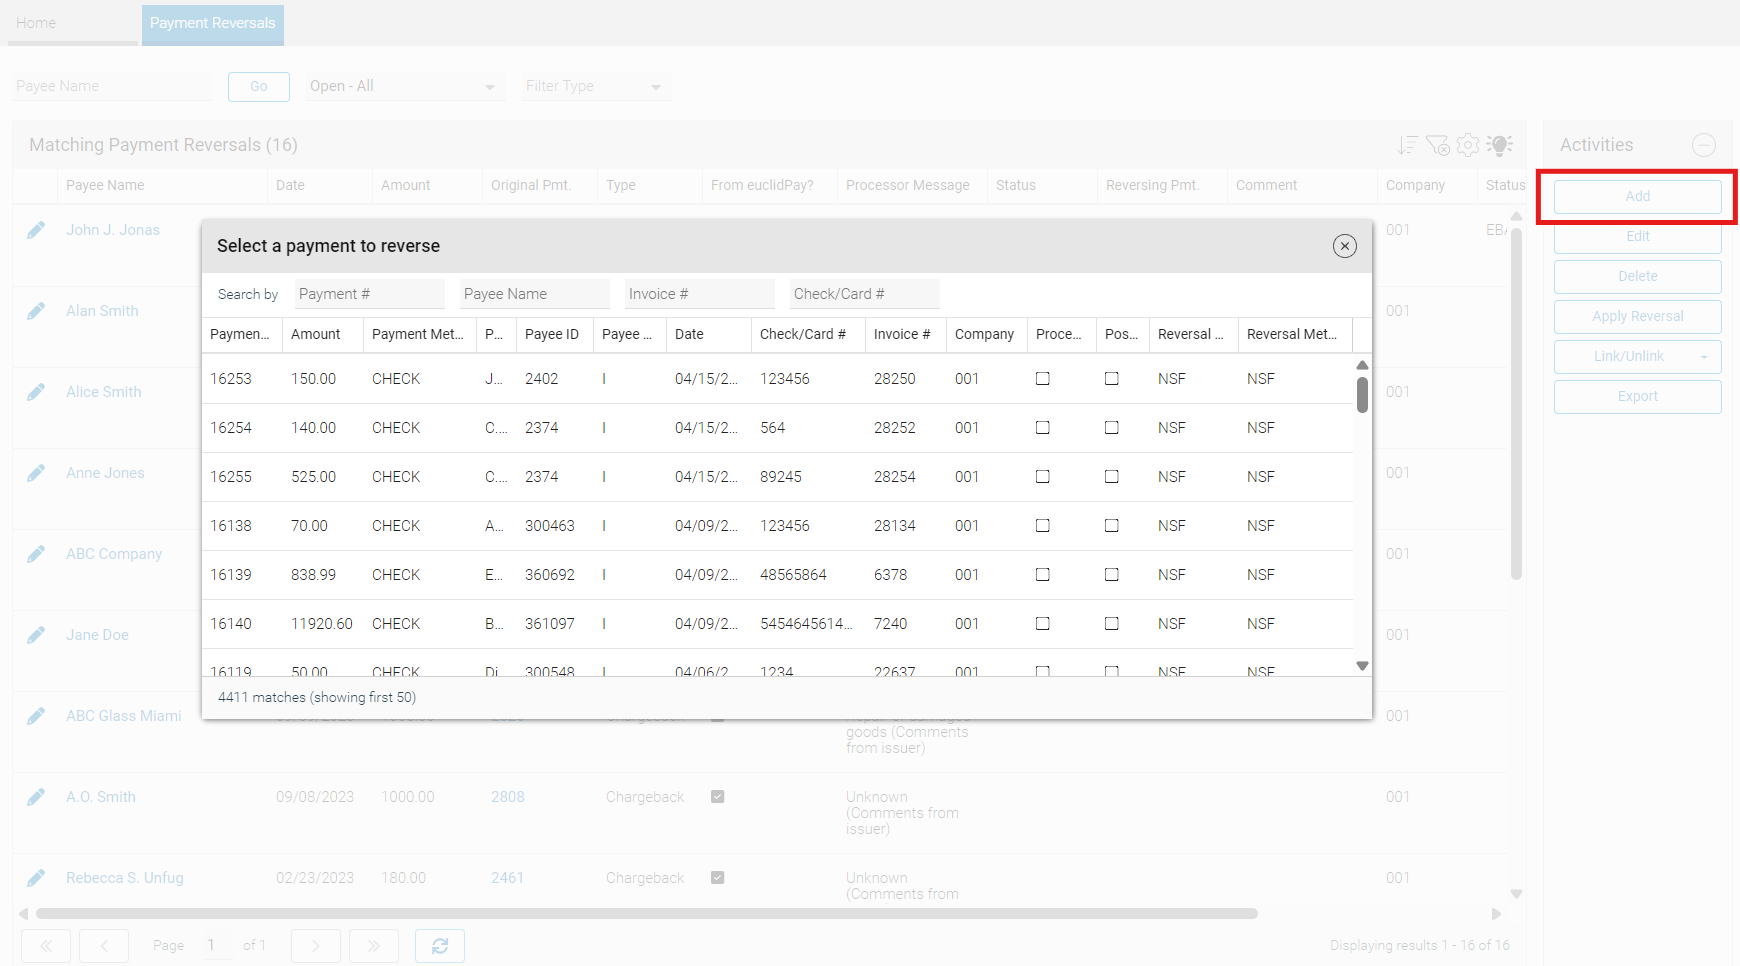Click the Check/Card # search field

865,294
